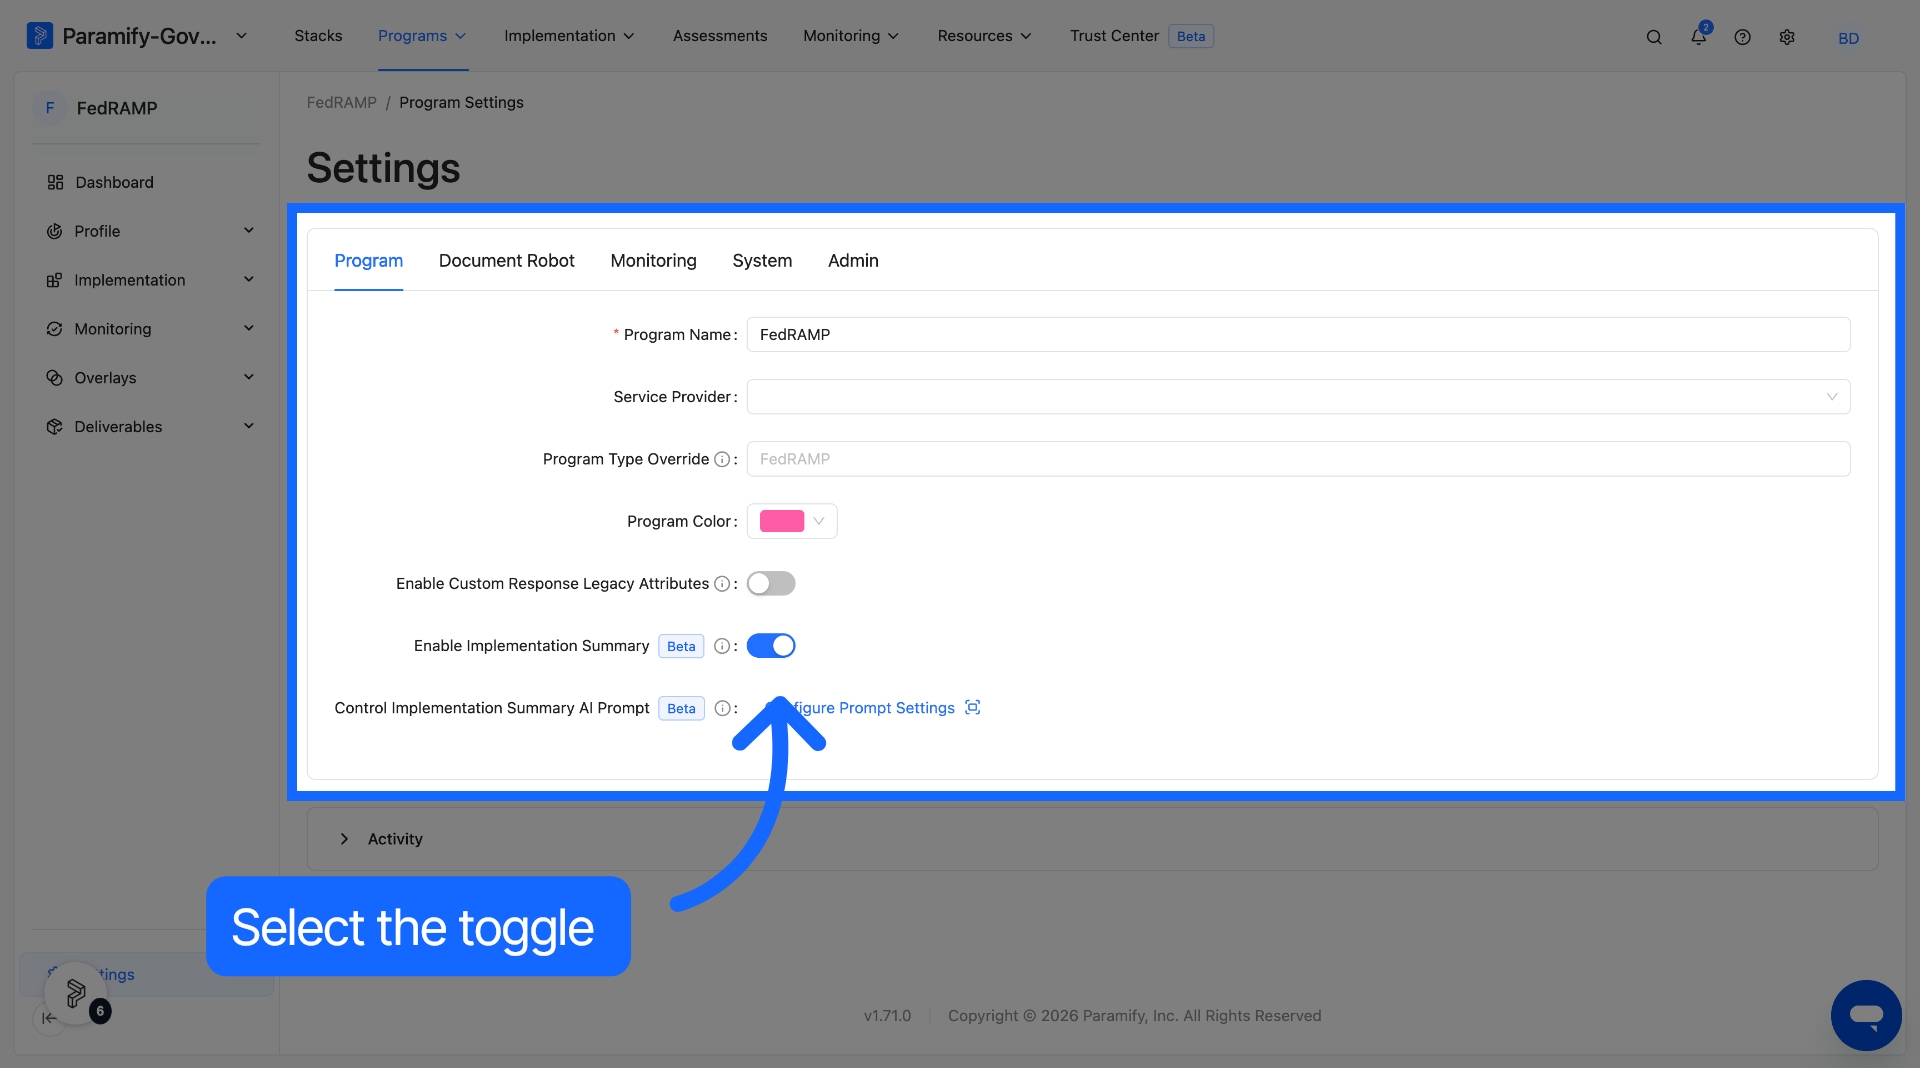Click the Monitoring sidebar icon
Screen dimensions: 1920x1068
click(54, 329)
